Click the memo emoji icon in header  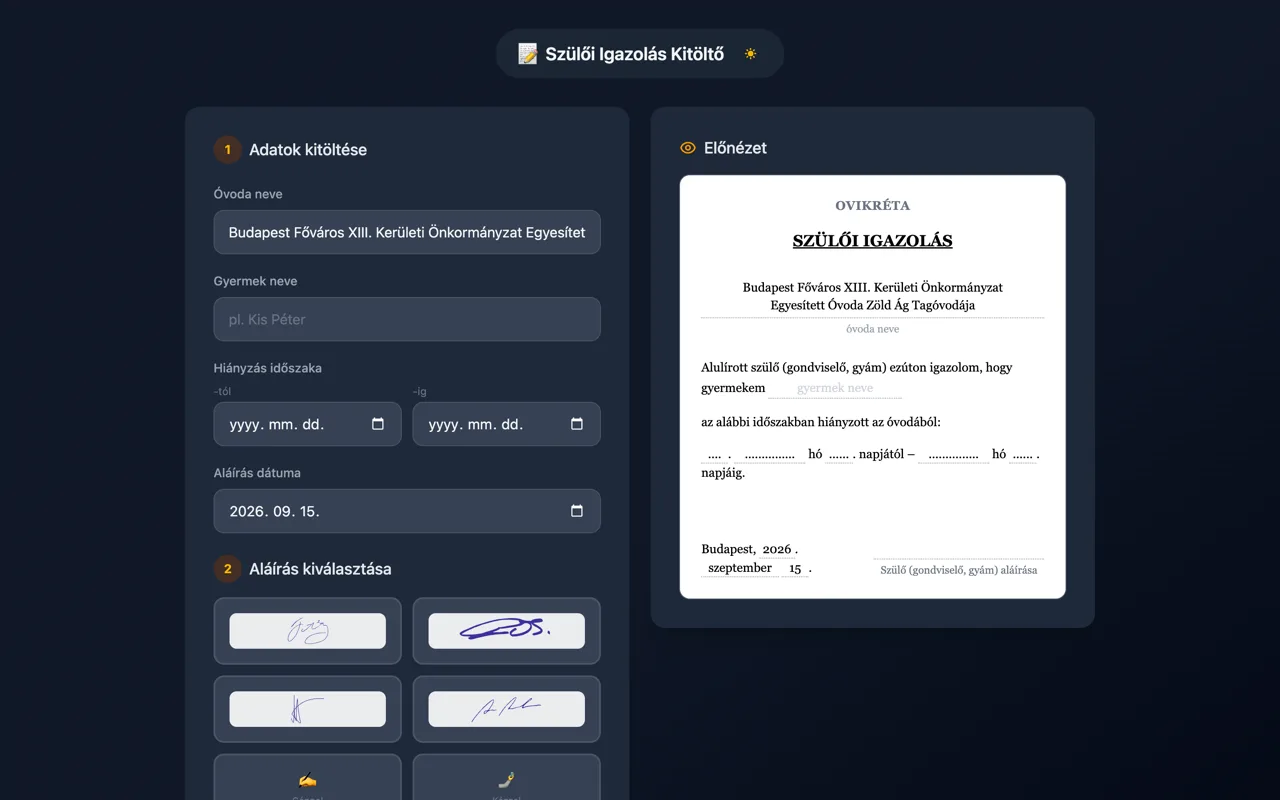(528, 54)
